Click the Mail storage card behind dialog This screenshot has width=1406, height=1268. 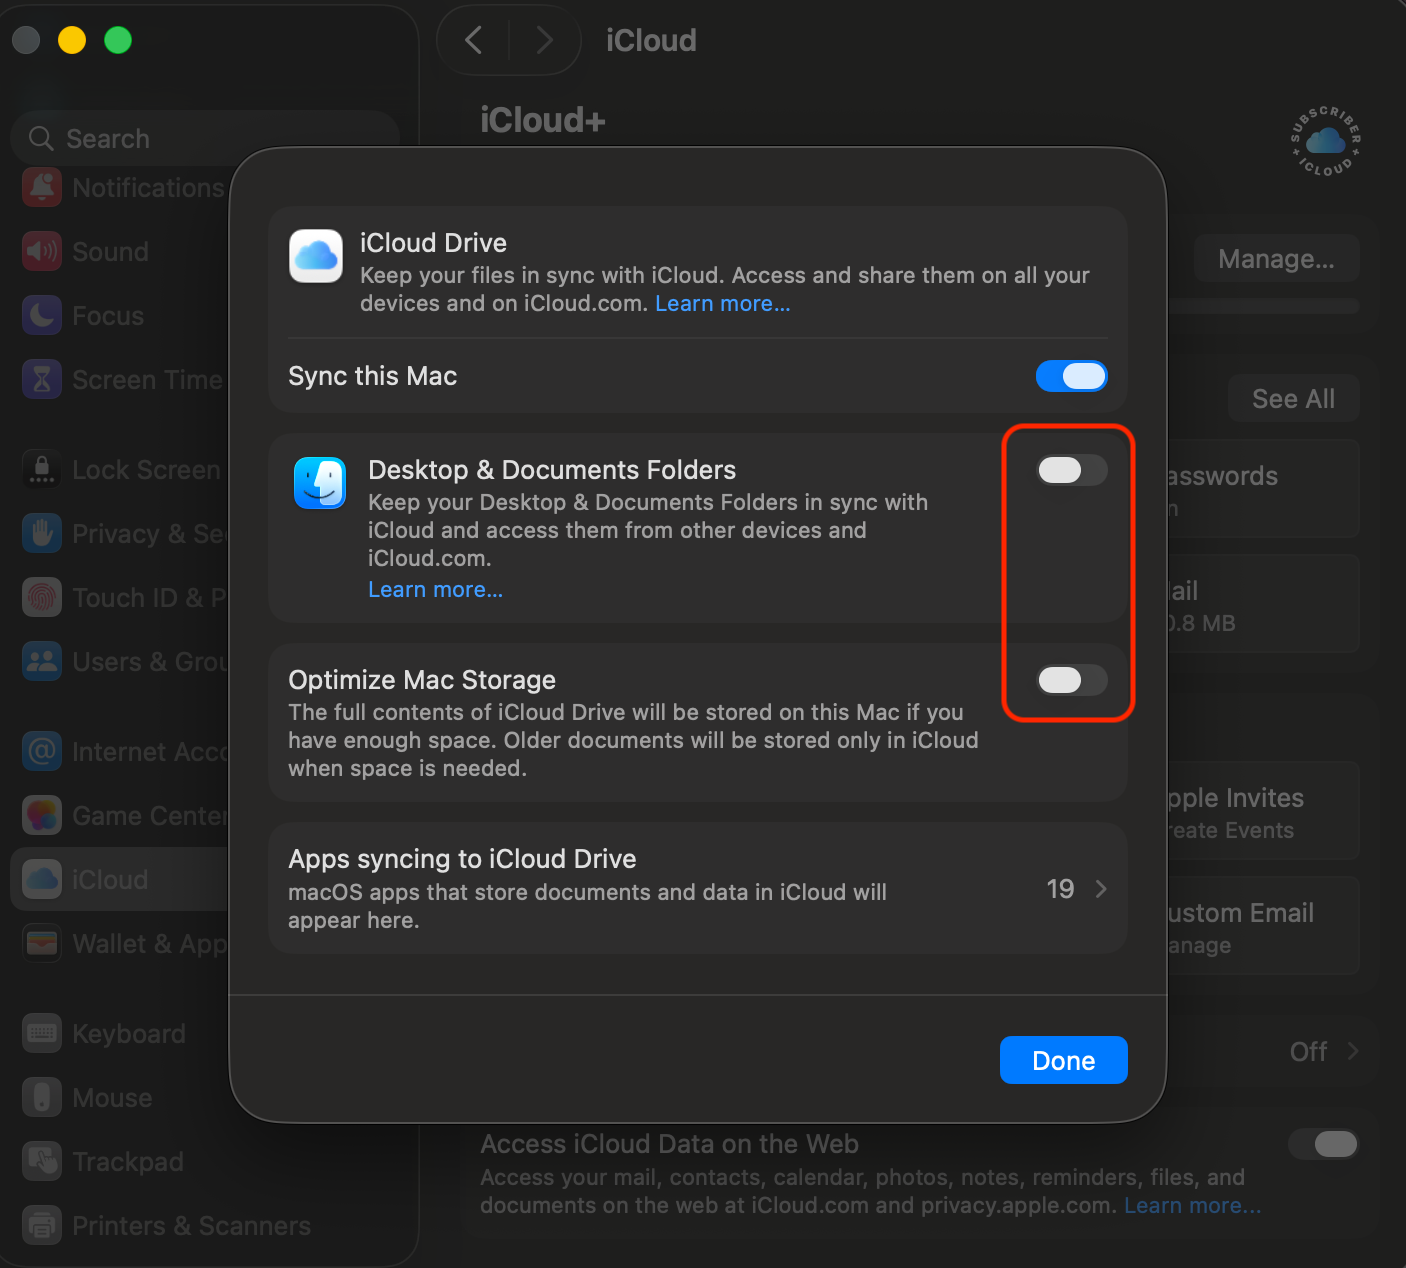click(x=1263, y=604)
